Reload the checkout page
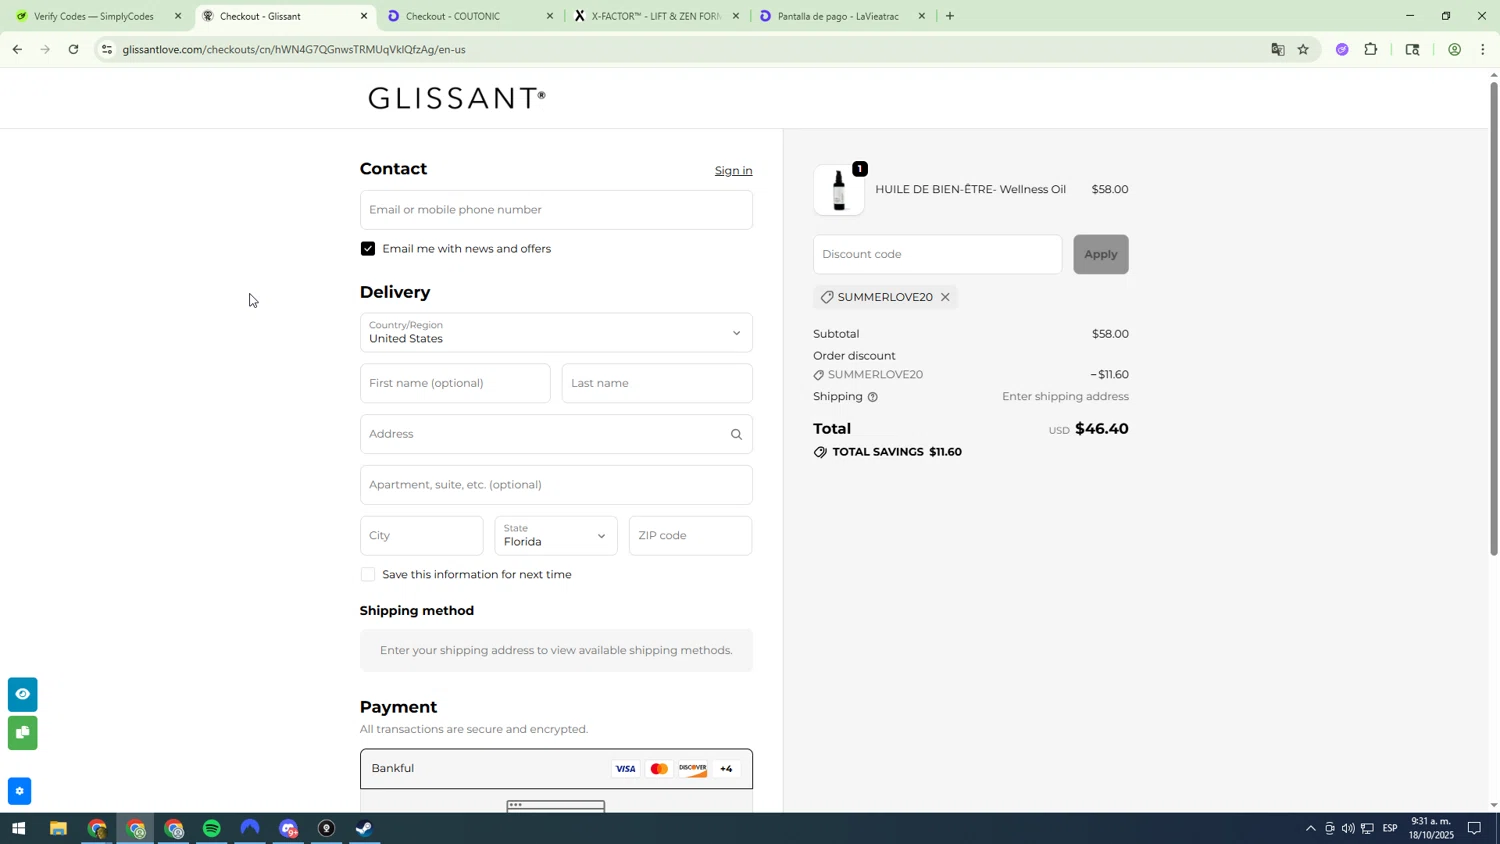Viewport: 1500px width, 844px height. tap(73, 49)
